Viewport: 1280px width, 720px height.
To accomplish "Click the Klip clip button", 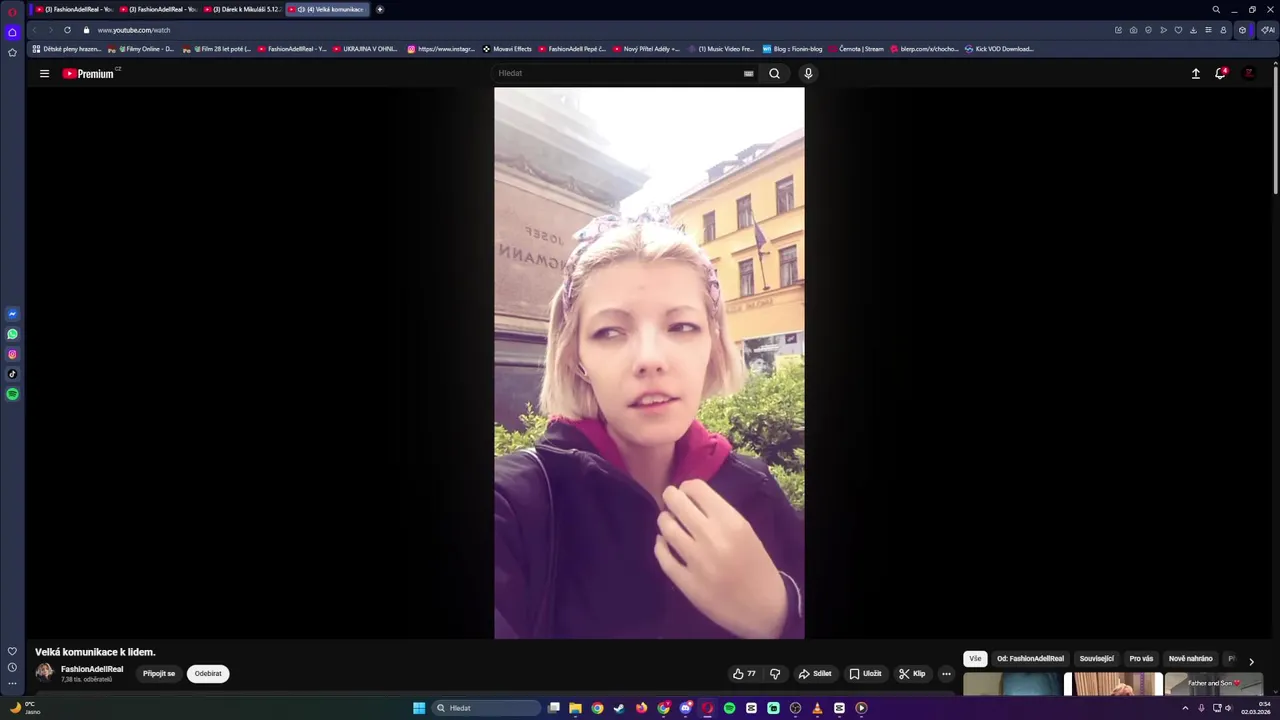I will tap(912, 674).
